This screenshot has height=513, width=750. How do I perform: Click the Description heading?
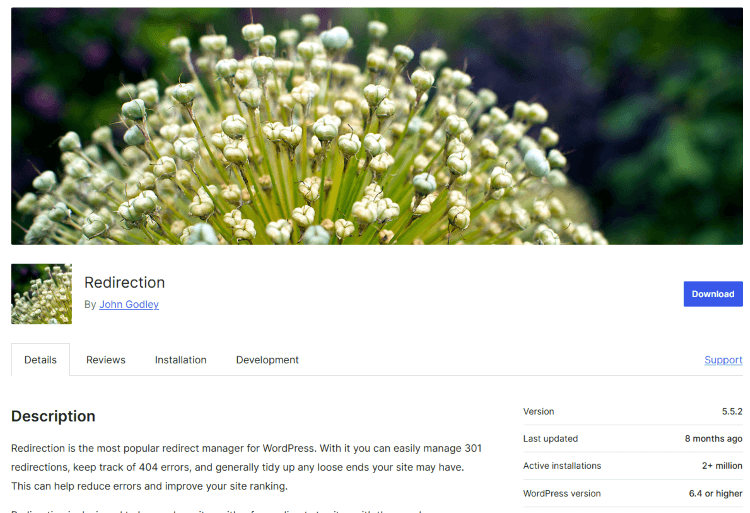(53, 416)
